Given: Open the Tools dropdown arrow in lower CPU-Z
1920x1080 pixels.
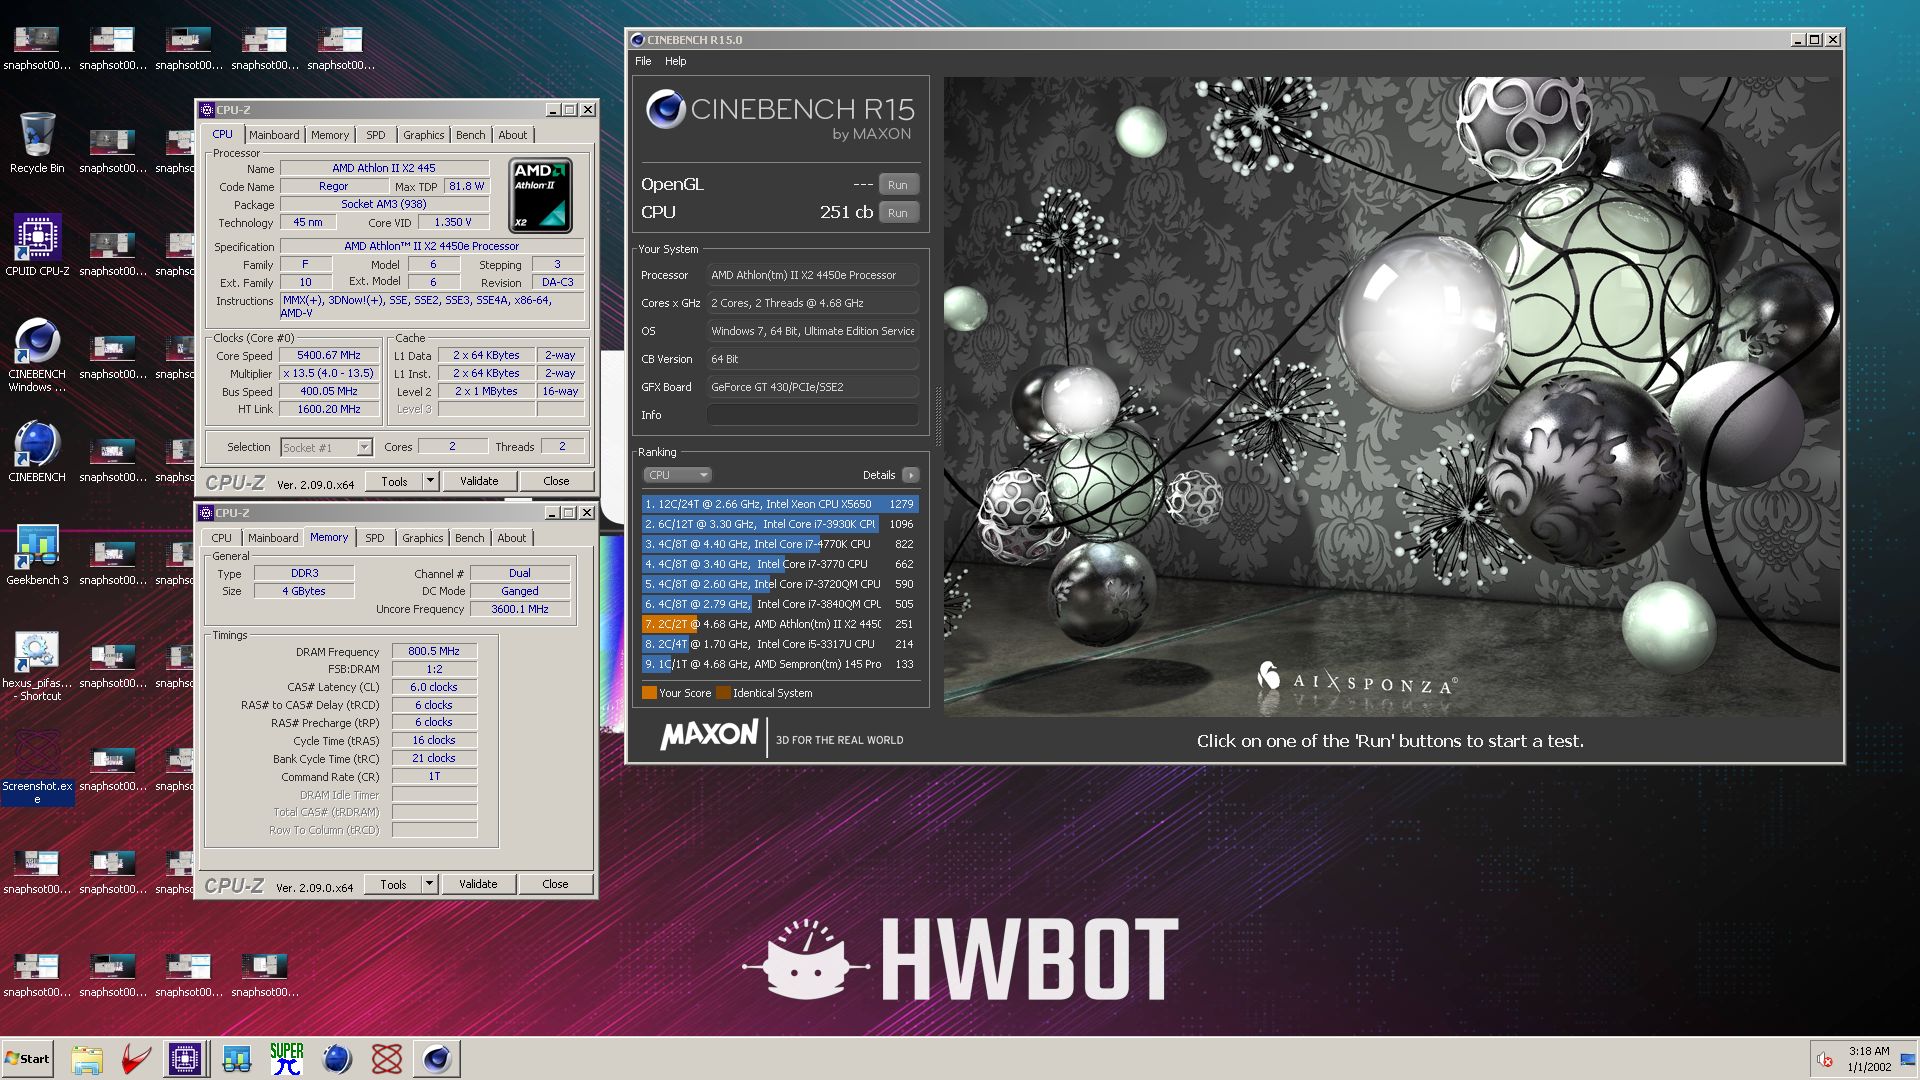Looking at the screenshot, I should click(429, 884).
